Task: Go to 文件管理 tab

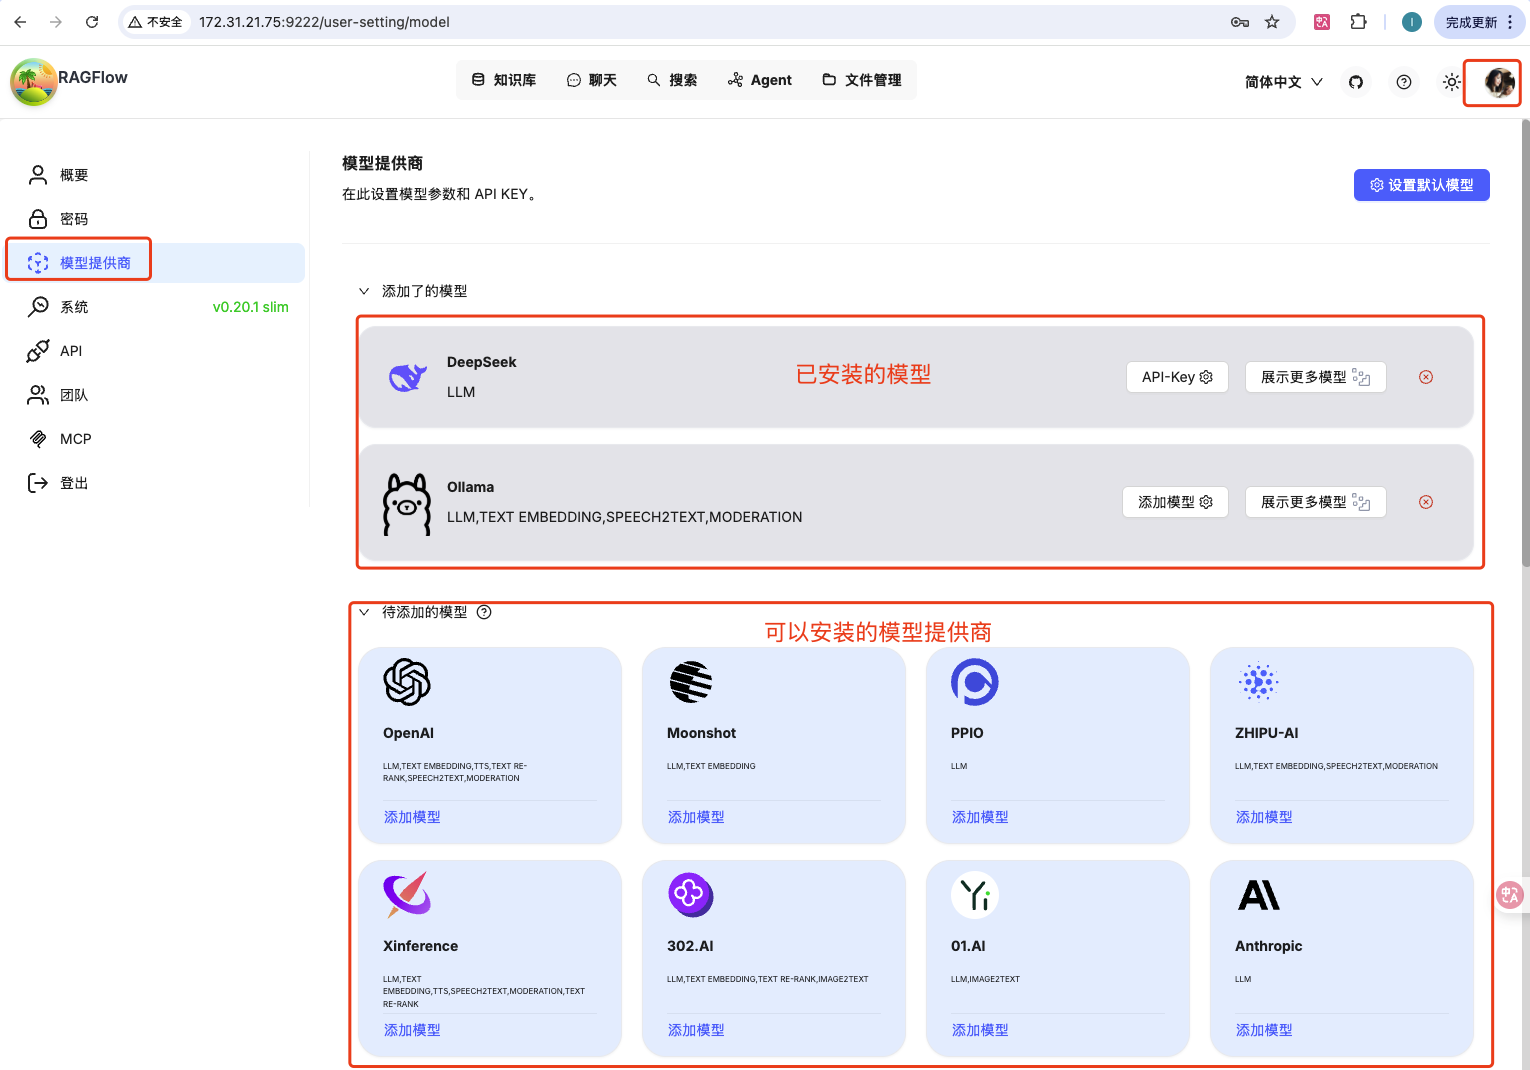Action: pos(862,80)
